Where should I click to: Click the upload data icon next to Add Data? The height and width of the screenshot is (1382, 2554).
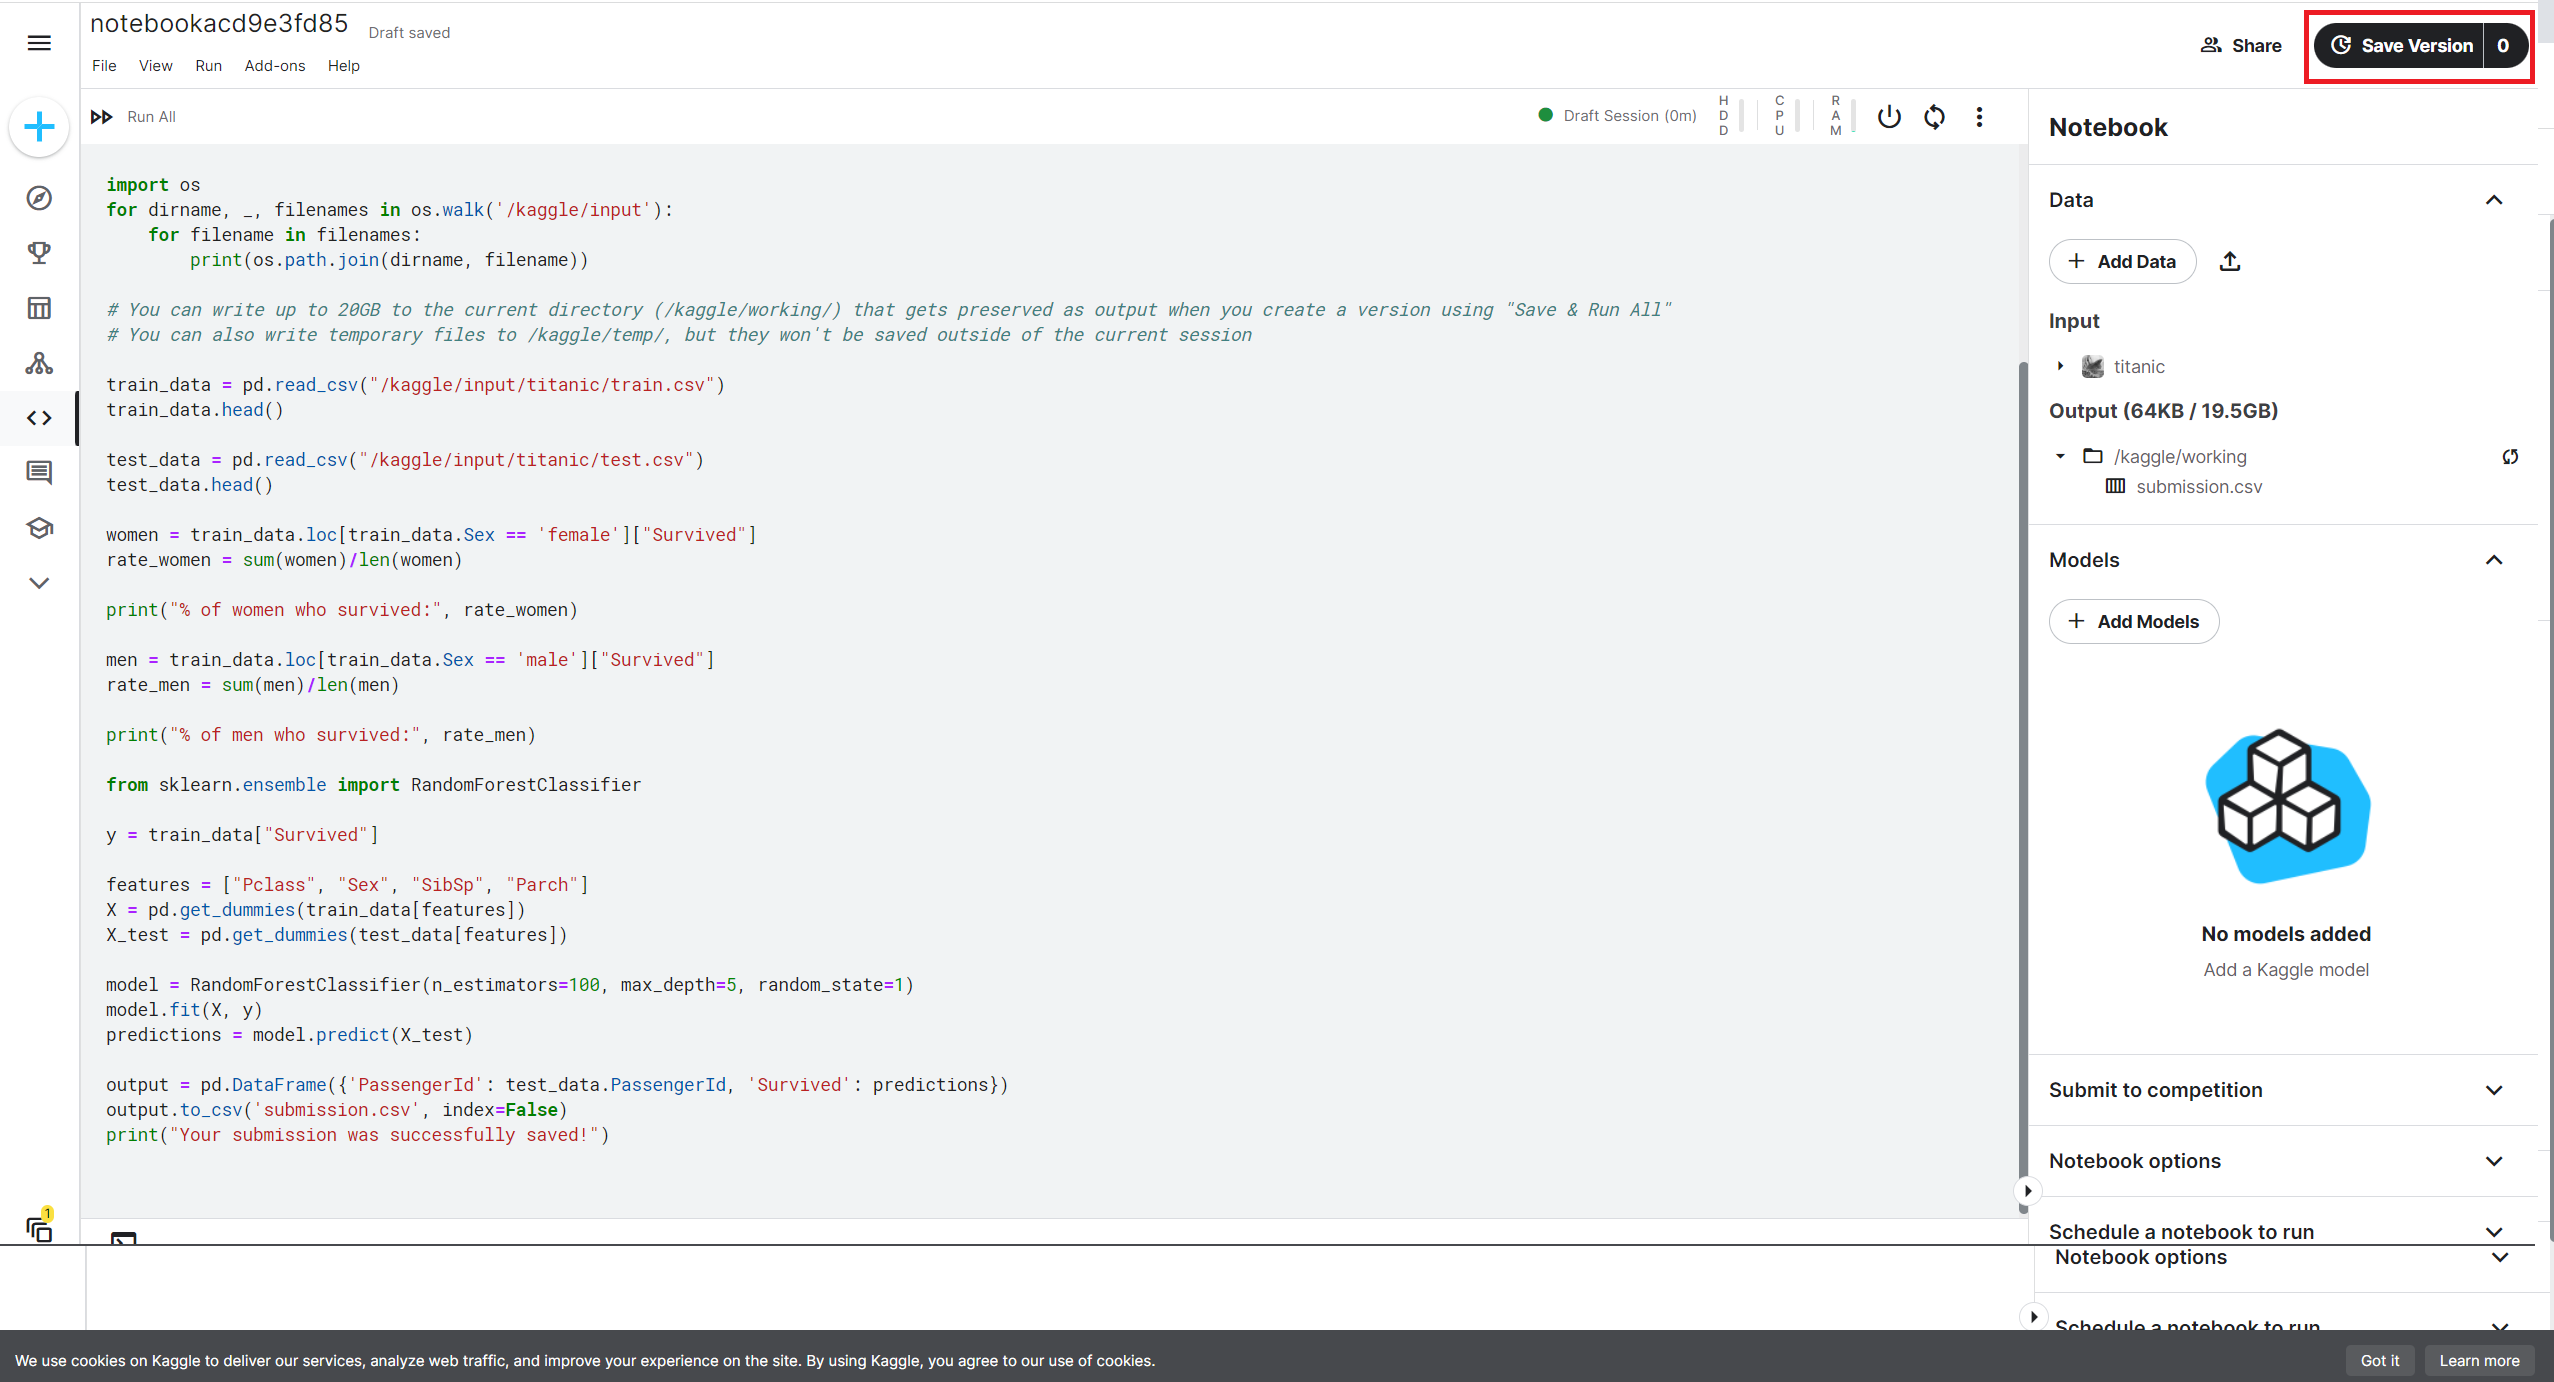[x=2229, y=262]
